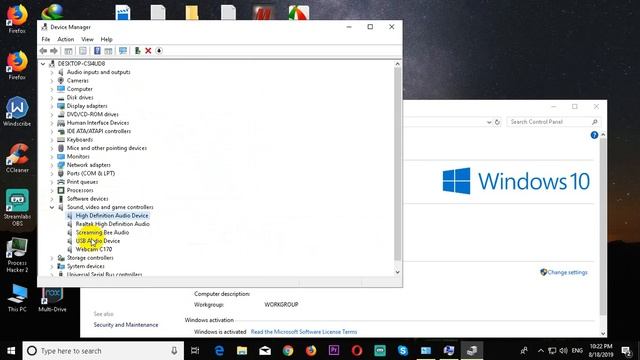This screenshot has width=640, height=360.
Task: Select the DVD/CD-ROM drives category
Action: click(x=93, y=114)
